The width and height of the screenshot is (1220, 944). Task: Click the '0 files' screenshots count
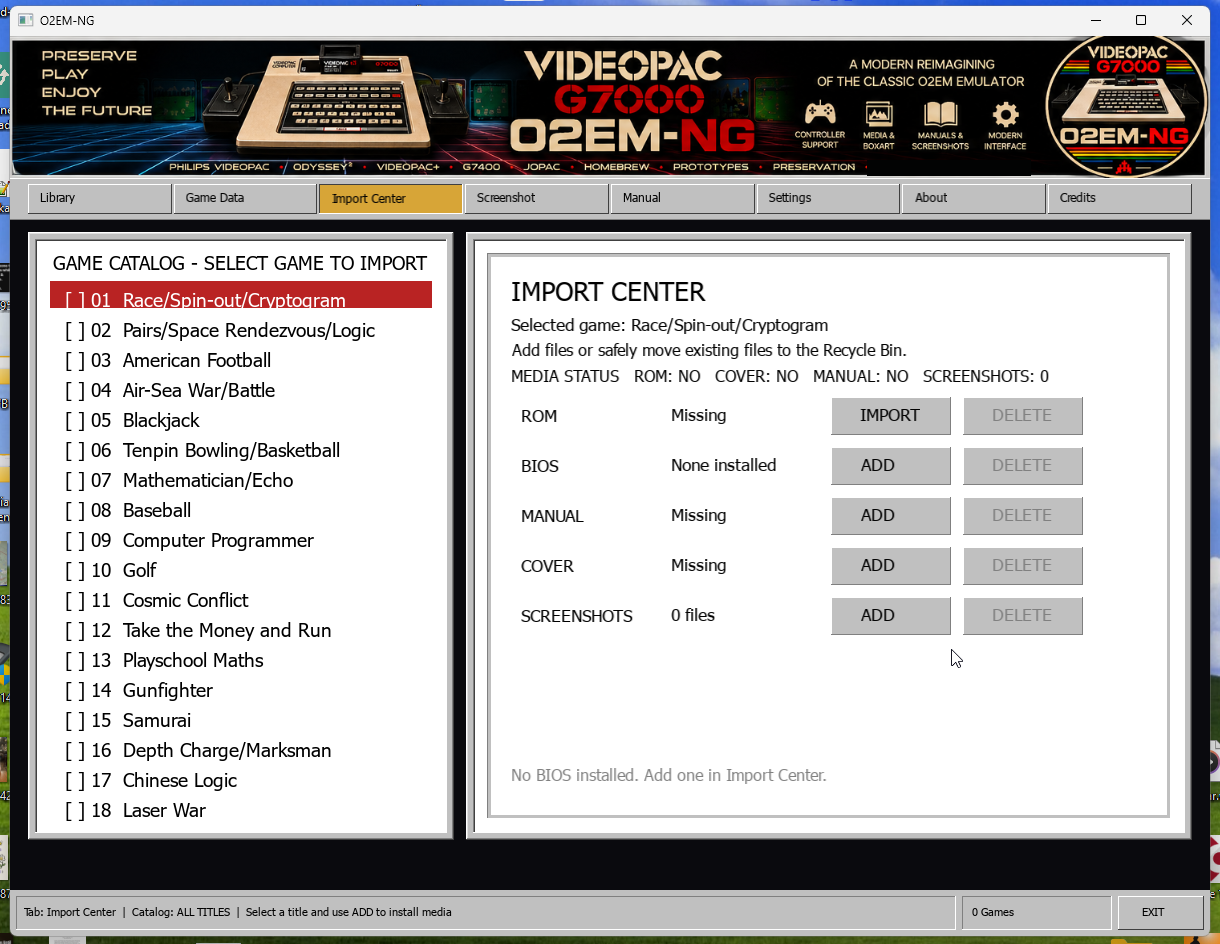(x=693, y=615)
